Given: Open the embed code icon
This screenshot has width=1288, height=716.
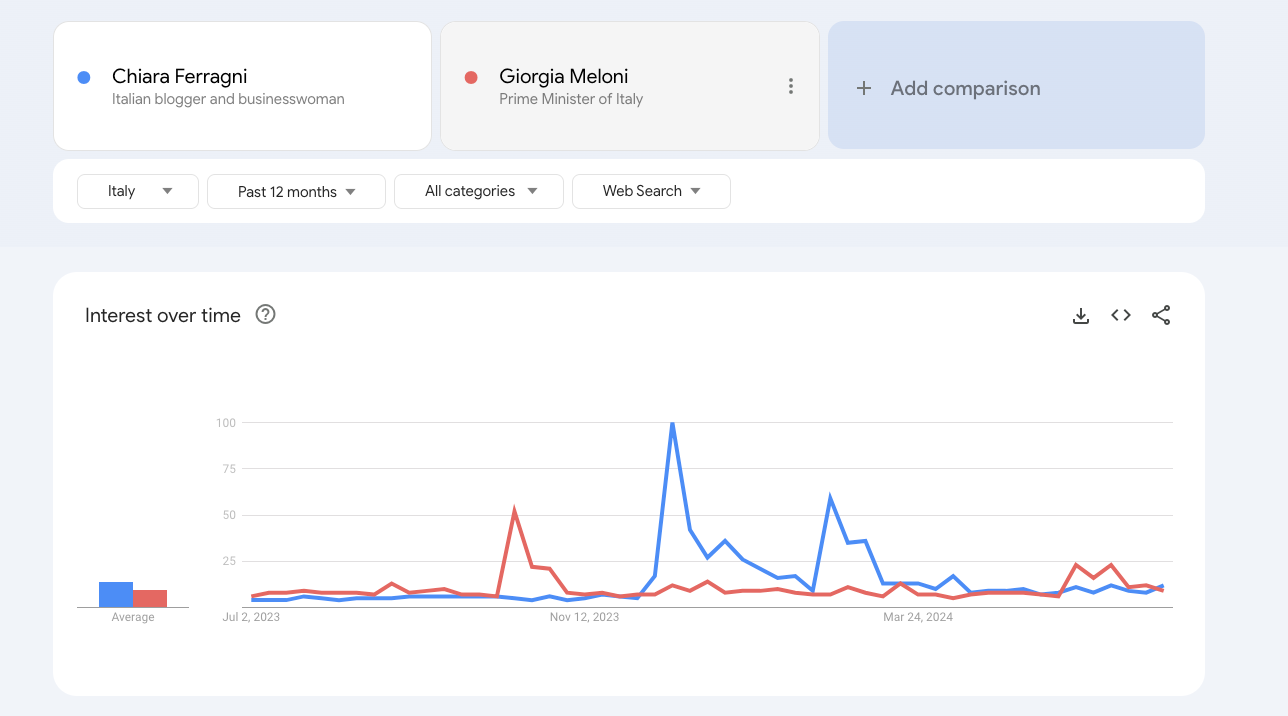Looking at the screenshot, I should pyautogui.click(x=1121, y=316).
